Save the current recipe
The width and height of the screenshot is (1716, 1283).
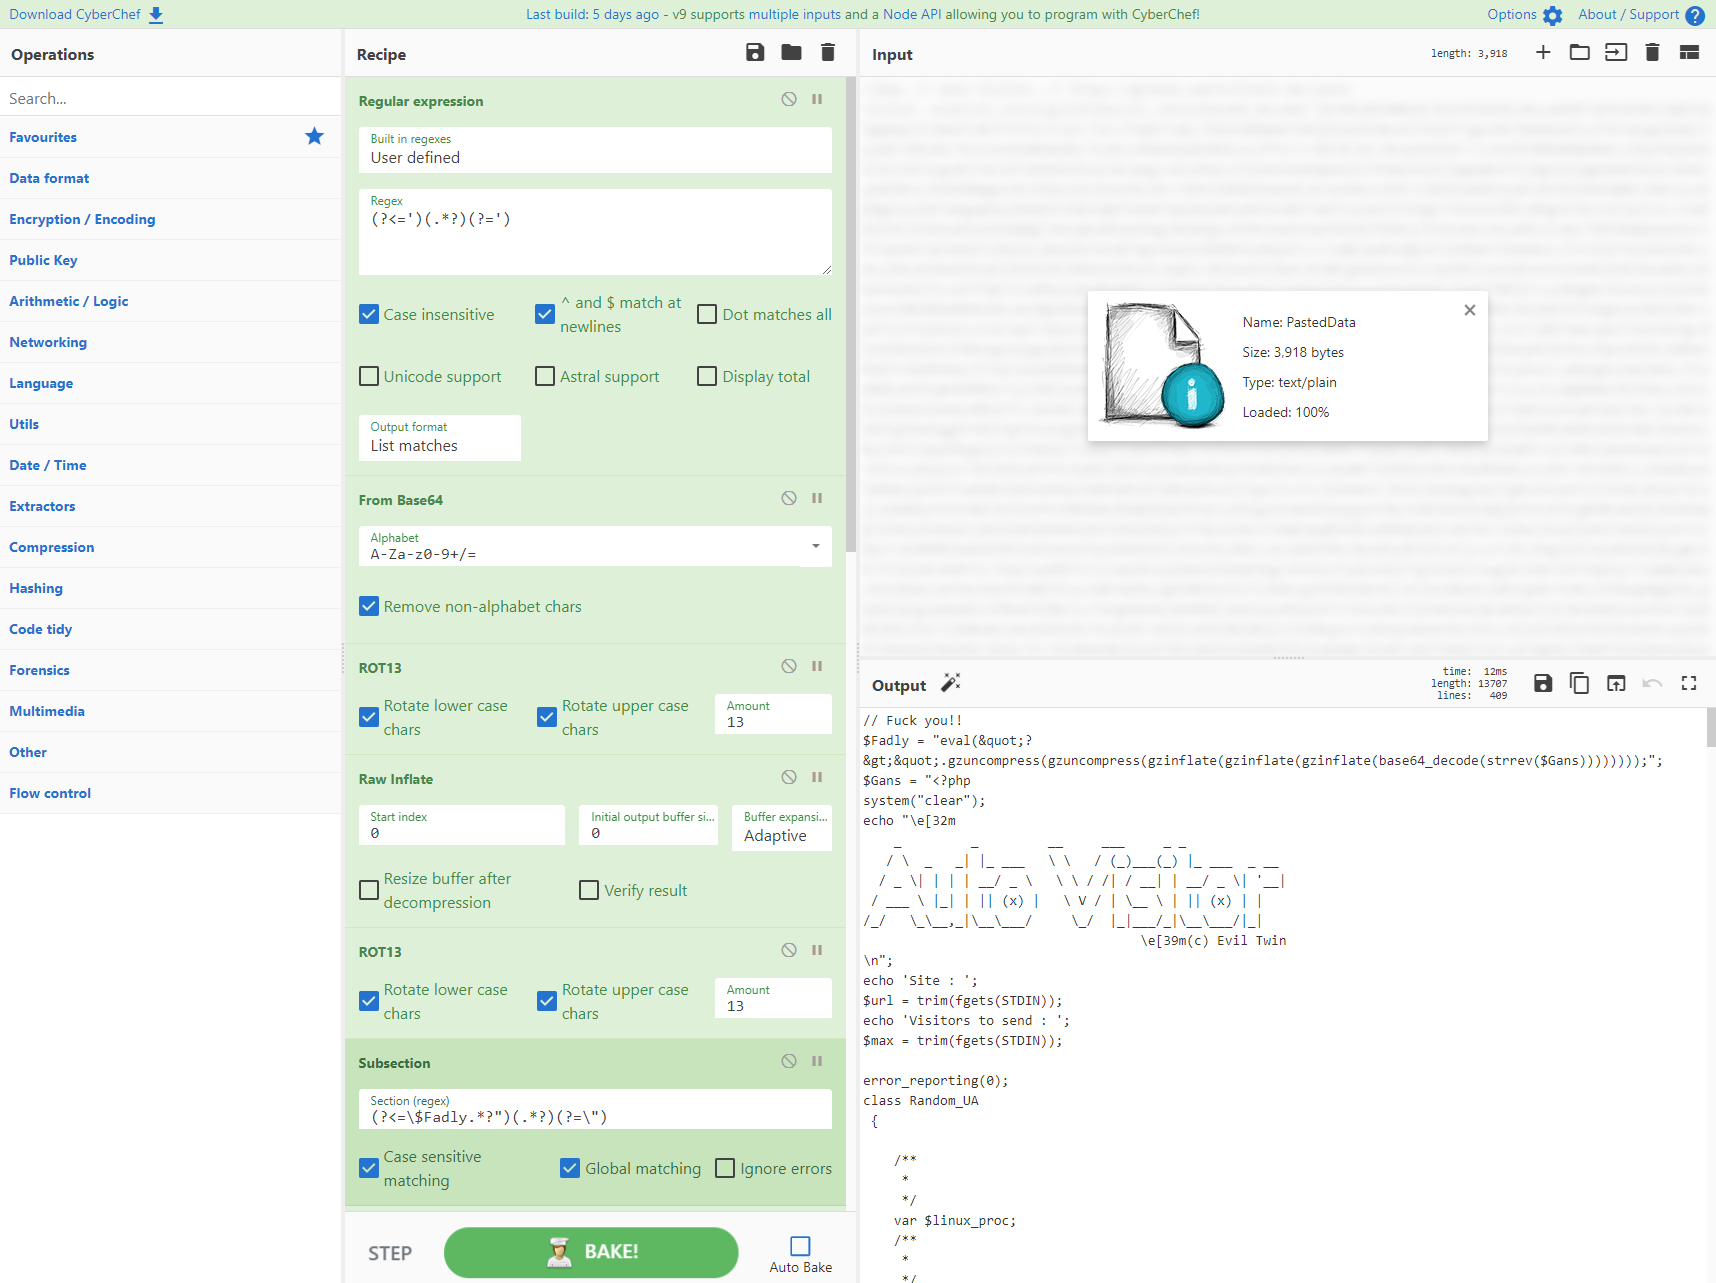[755, 53]
